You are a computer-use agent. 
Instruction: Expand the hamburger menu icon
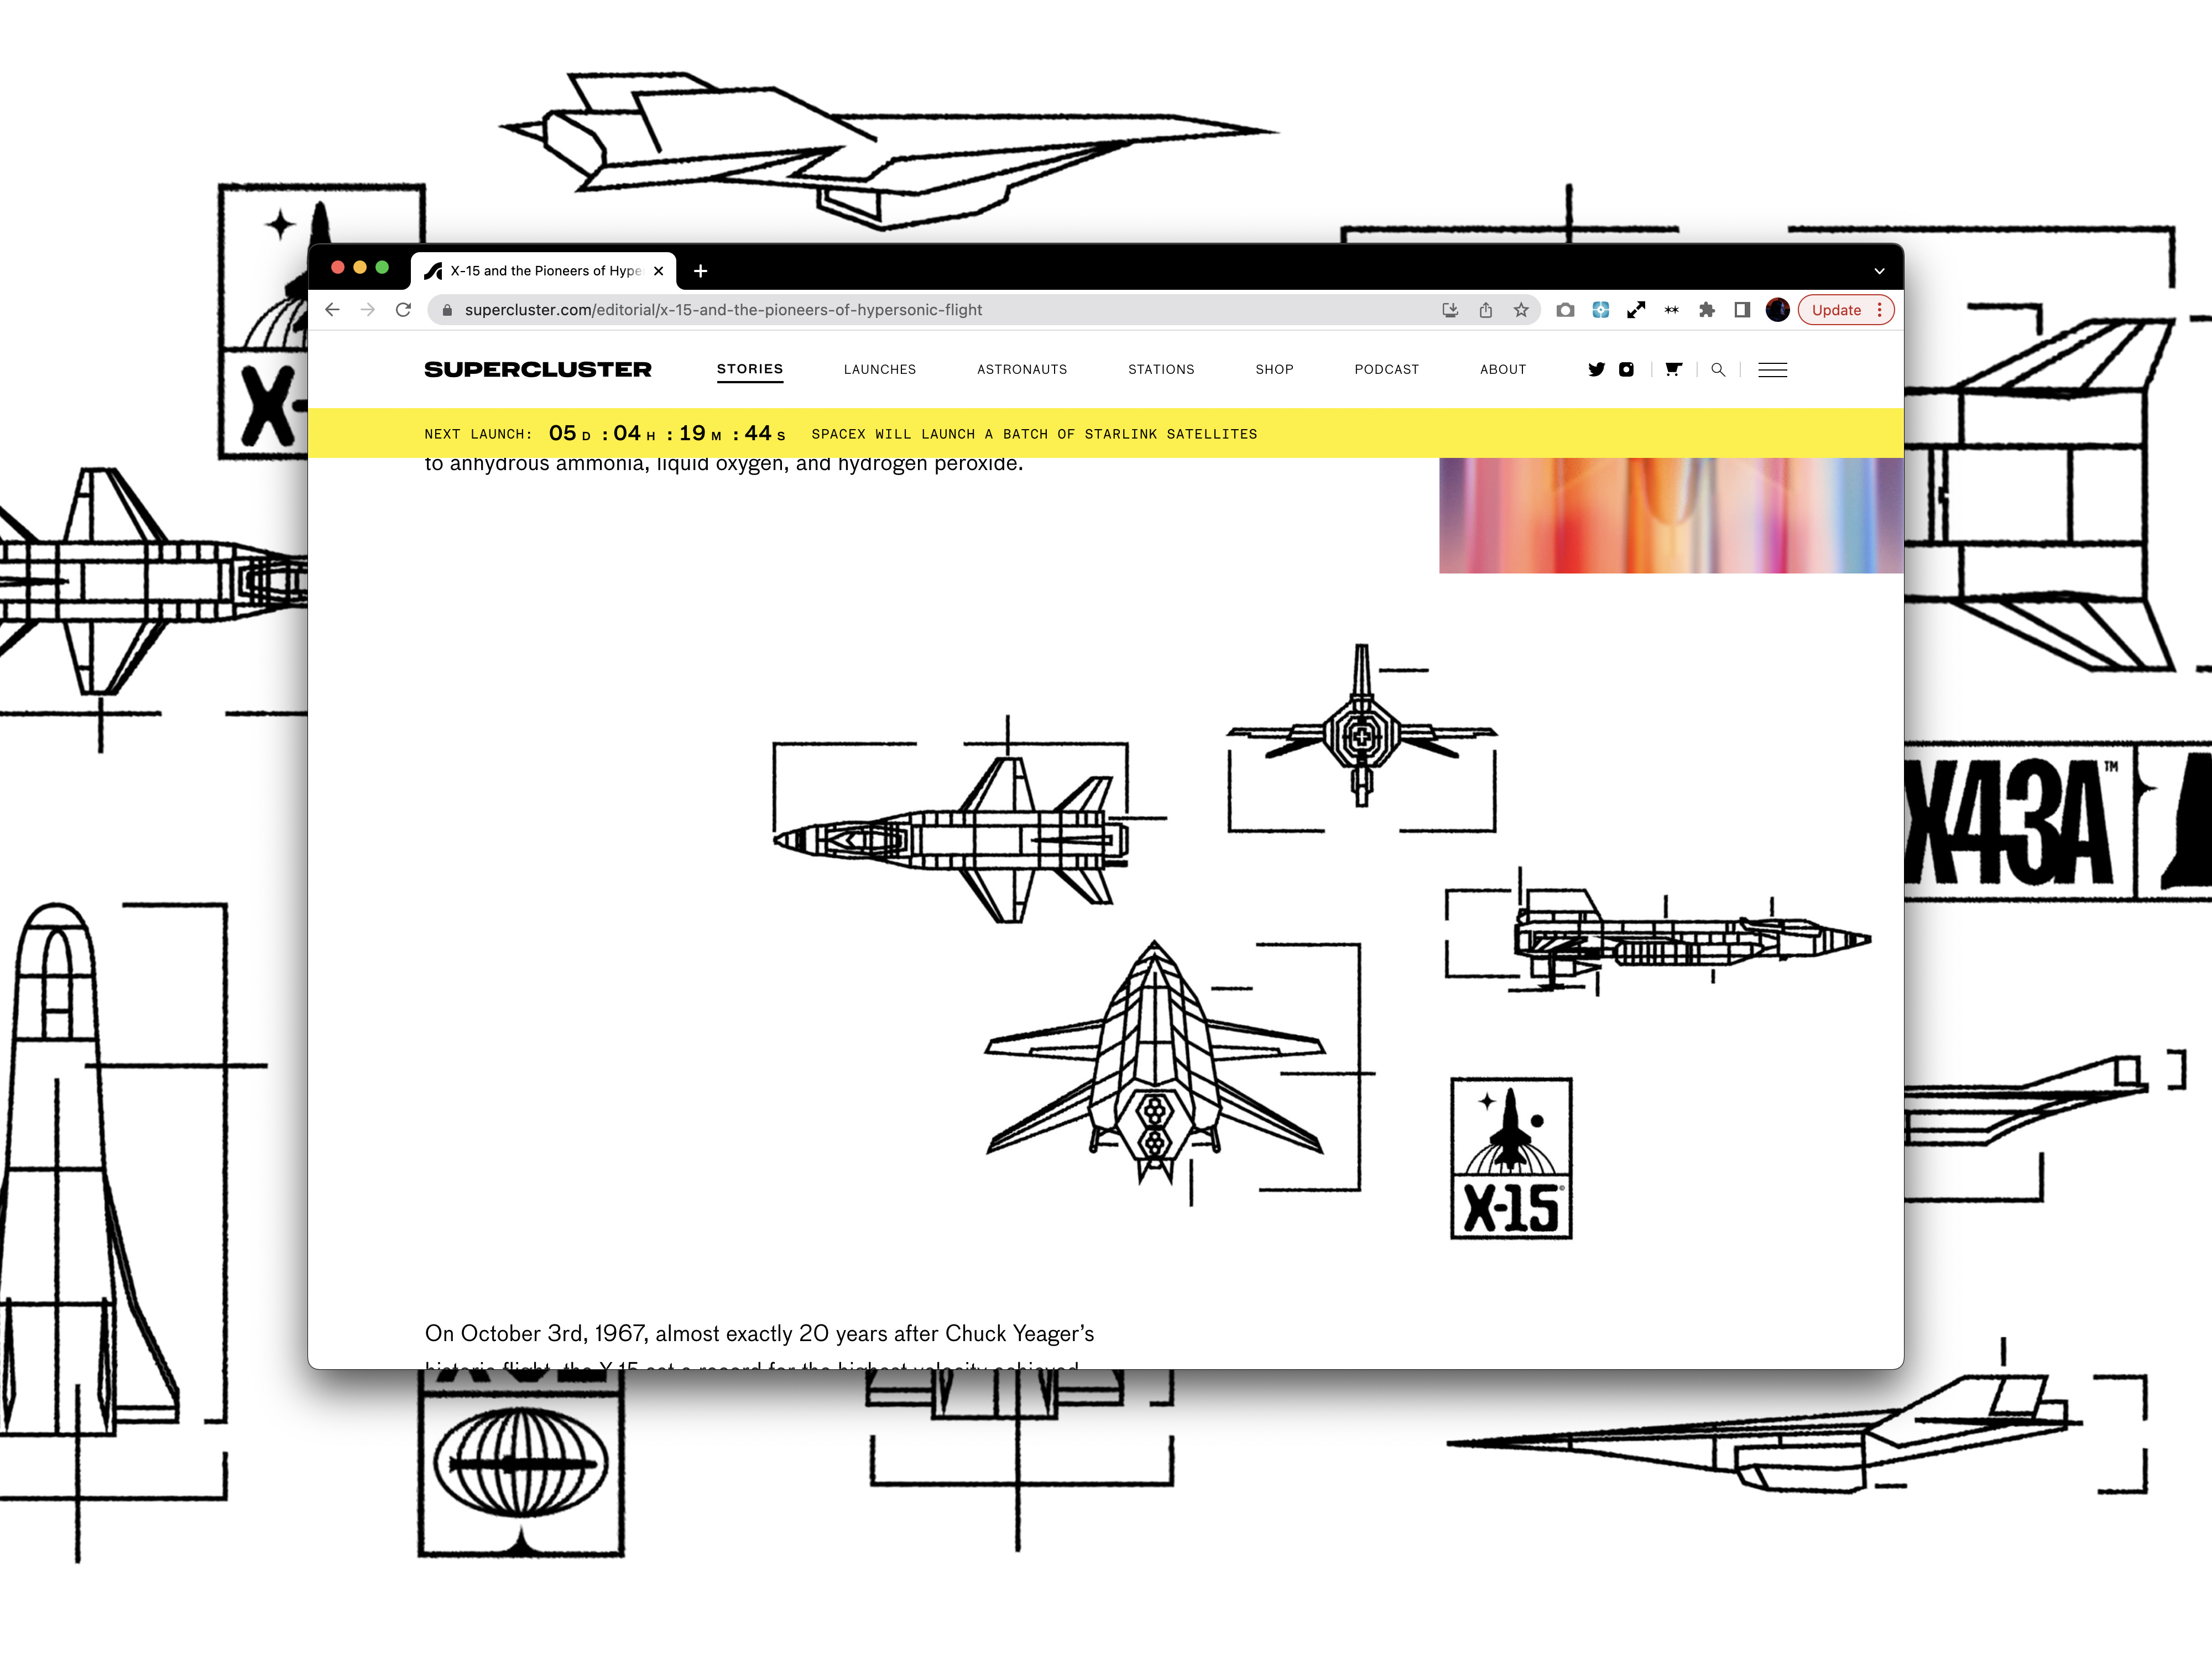tap(1773, 370)
